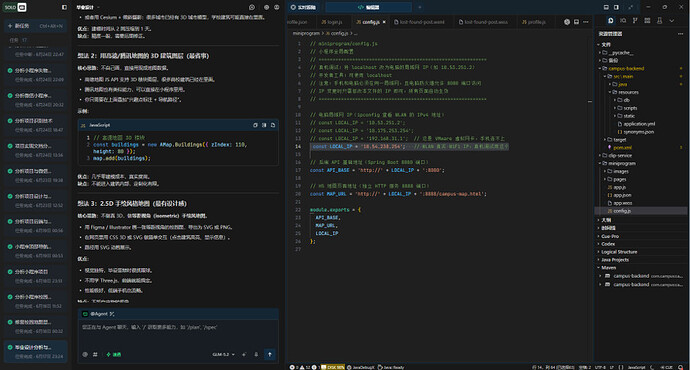Collapse the src\main folder
This screenshot has width=690, height=370.
(640, 76)
